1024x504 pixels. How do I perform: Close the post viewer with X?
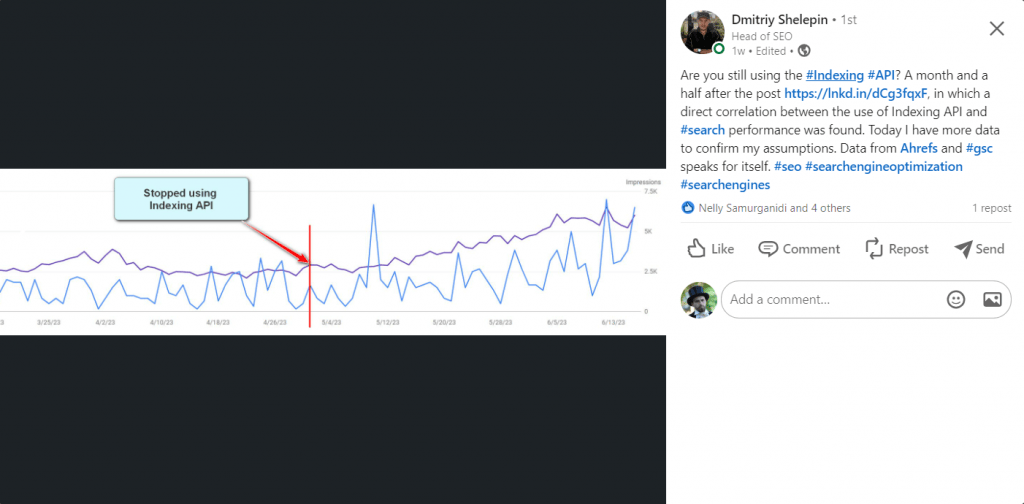pos(996,28)
